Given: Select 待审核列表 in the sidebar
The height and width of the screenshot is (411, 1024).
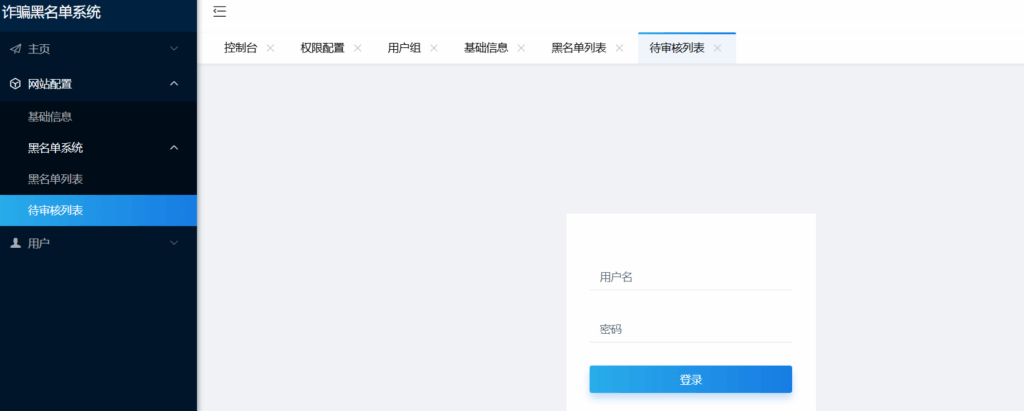Looking at the screenshot, I should pyautogui.click(x=98, y=210).
